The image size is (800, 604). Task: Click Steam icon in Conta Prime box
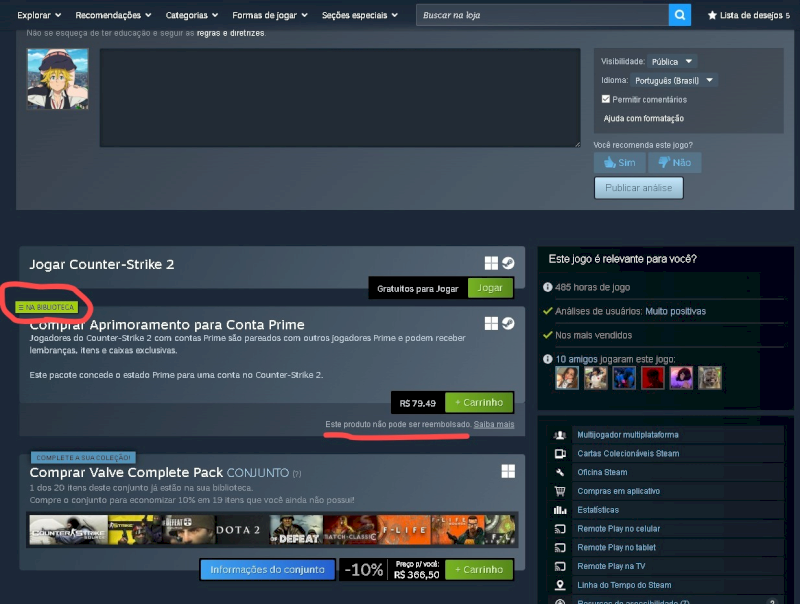click(508, 323)
